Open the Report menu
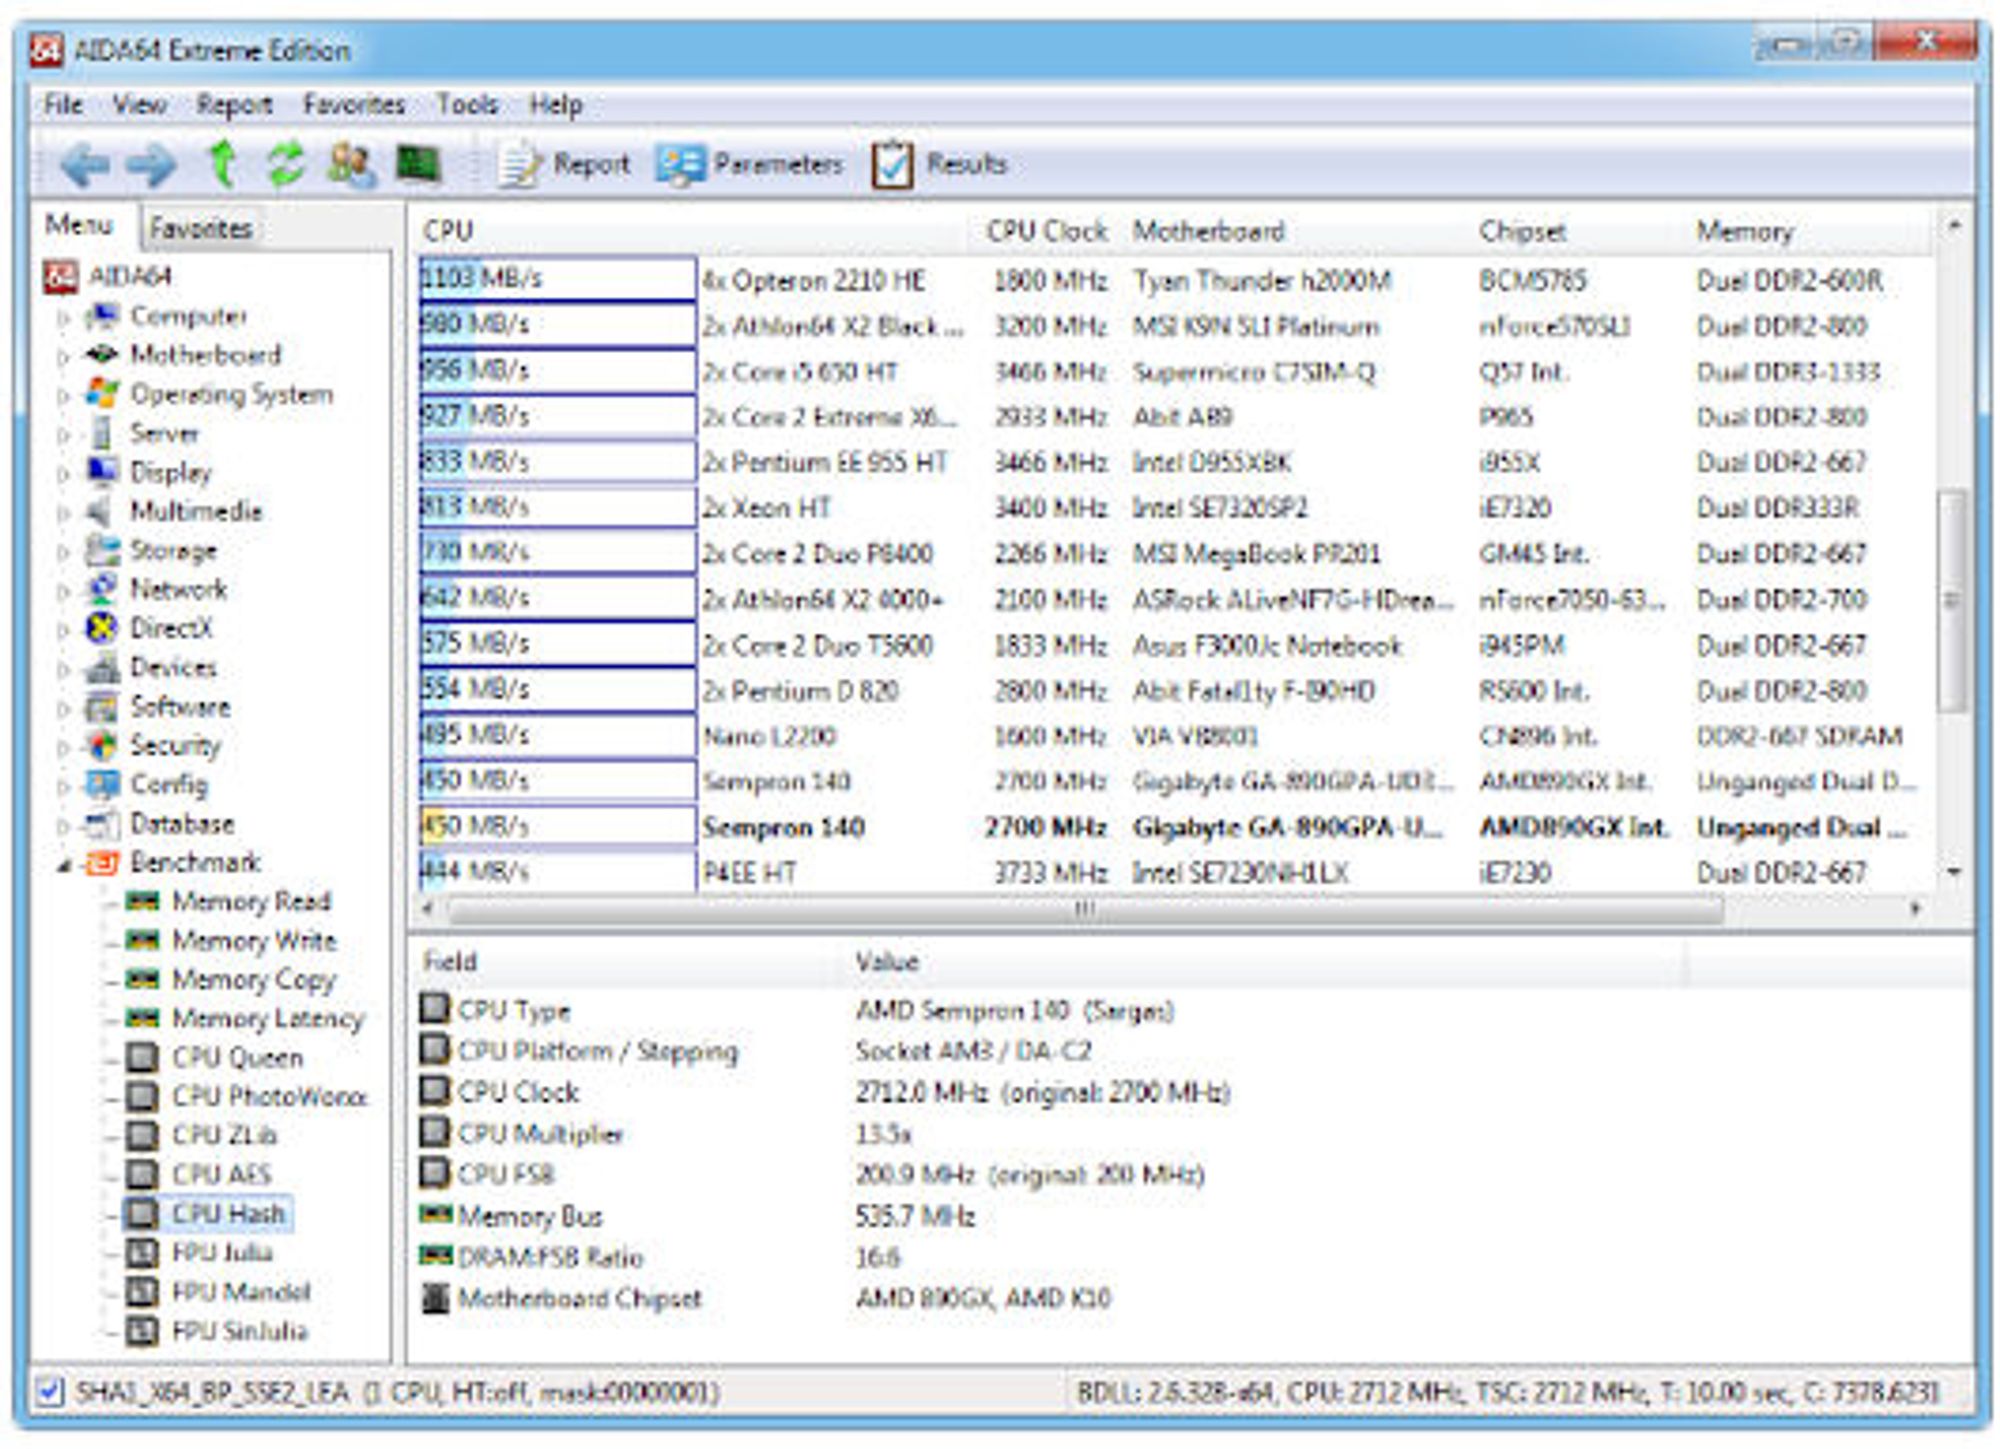Image resolution: width=2000 pixels, height=1449 pixels. [x=234, y=105]
